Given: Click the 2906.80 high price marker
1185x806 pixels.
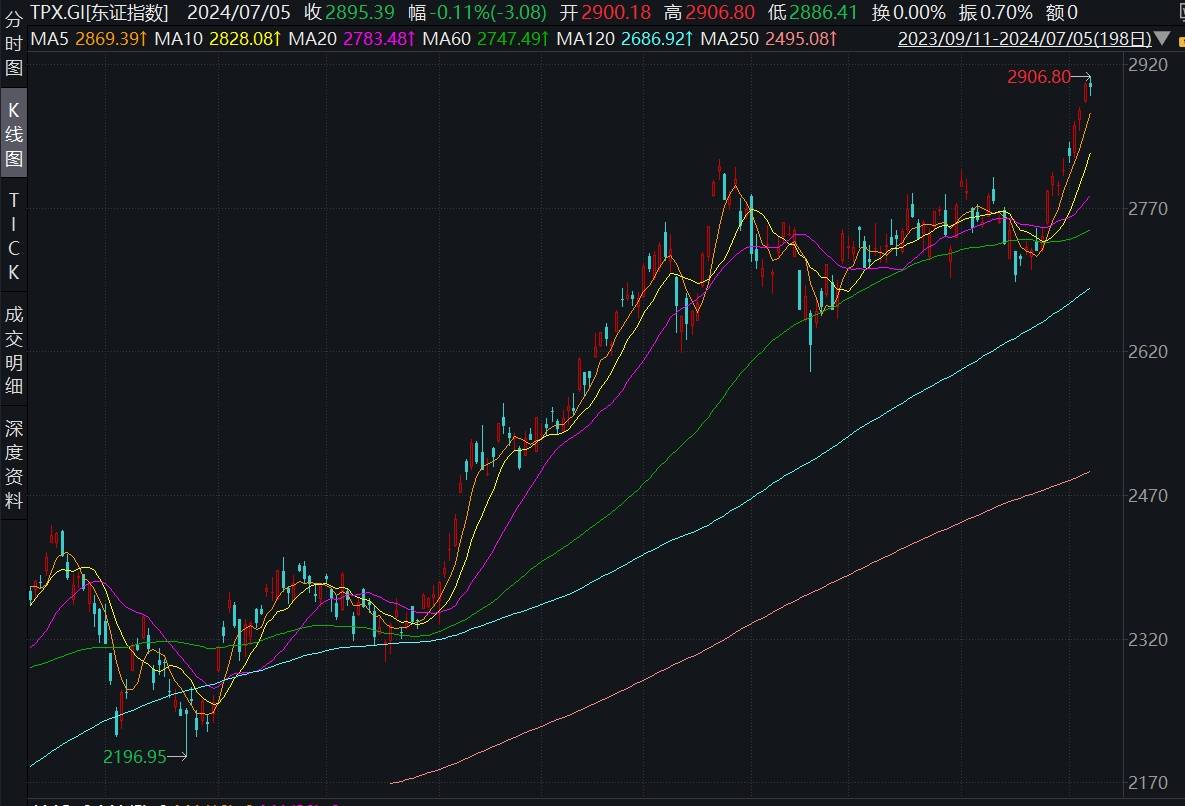Looking at the screenshot, I should (1039, 76).
